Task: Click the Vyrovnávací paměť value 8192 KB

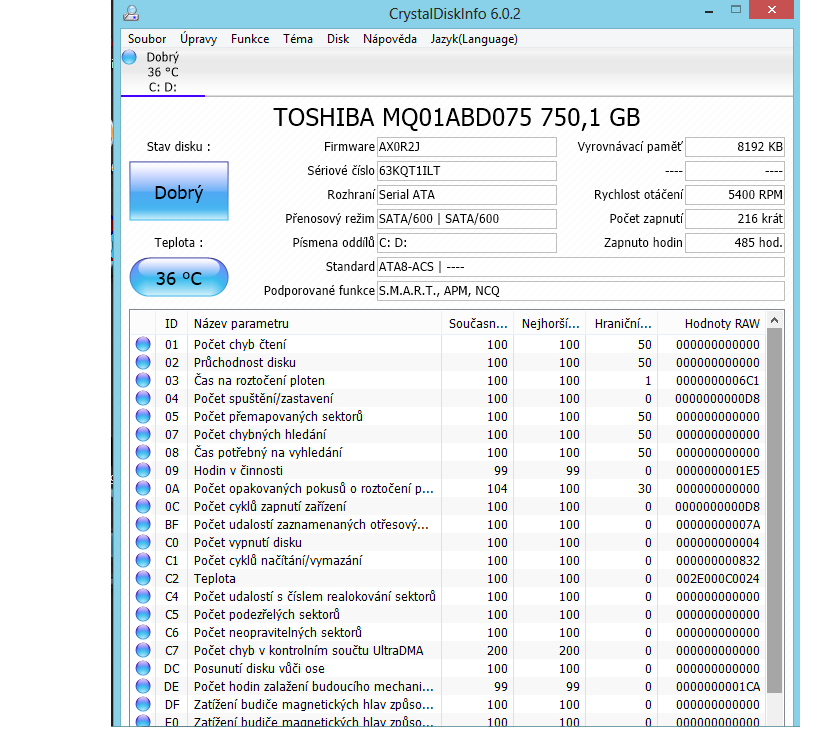Action: tap(735, 147)
